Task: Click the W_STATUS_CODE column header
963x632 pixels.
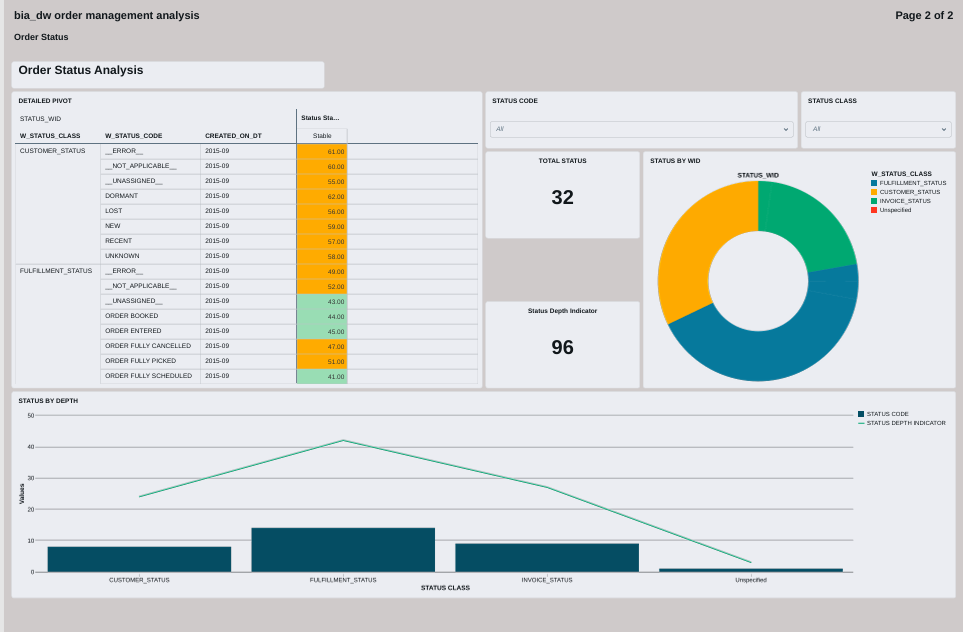Action: tap(133, 136)
